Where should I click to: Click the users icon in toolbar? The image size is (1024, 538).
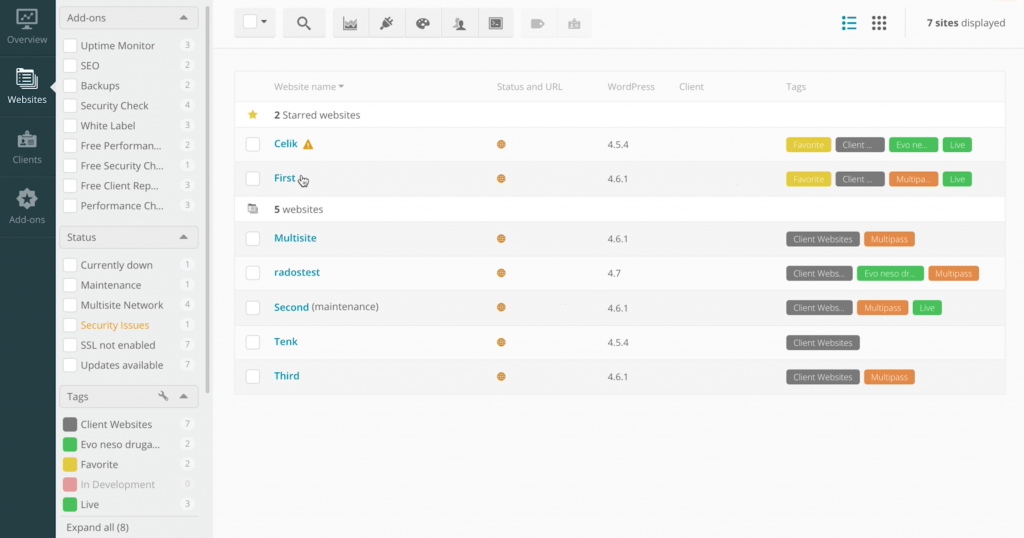[x=459, y=23]
